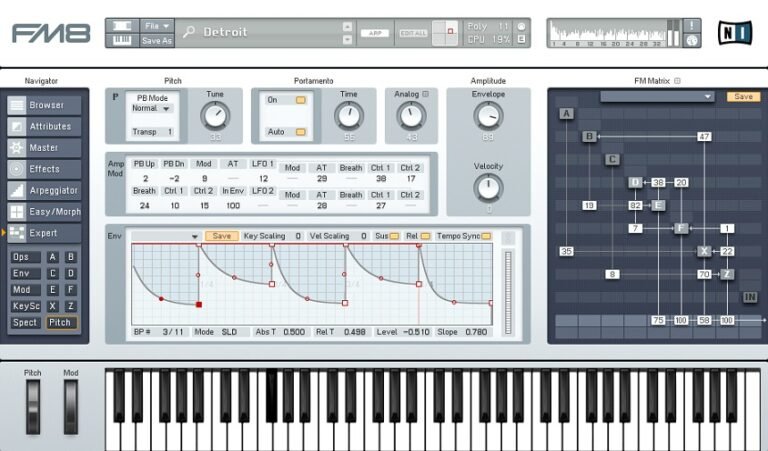Click the Transp value field
The height and width of the screenshot is (451, 768).
pos(152,132)
